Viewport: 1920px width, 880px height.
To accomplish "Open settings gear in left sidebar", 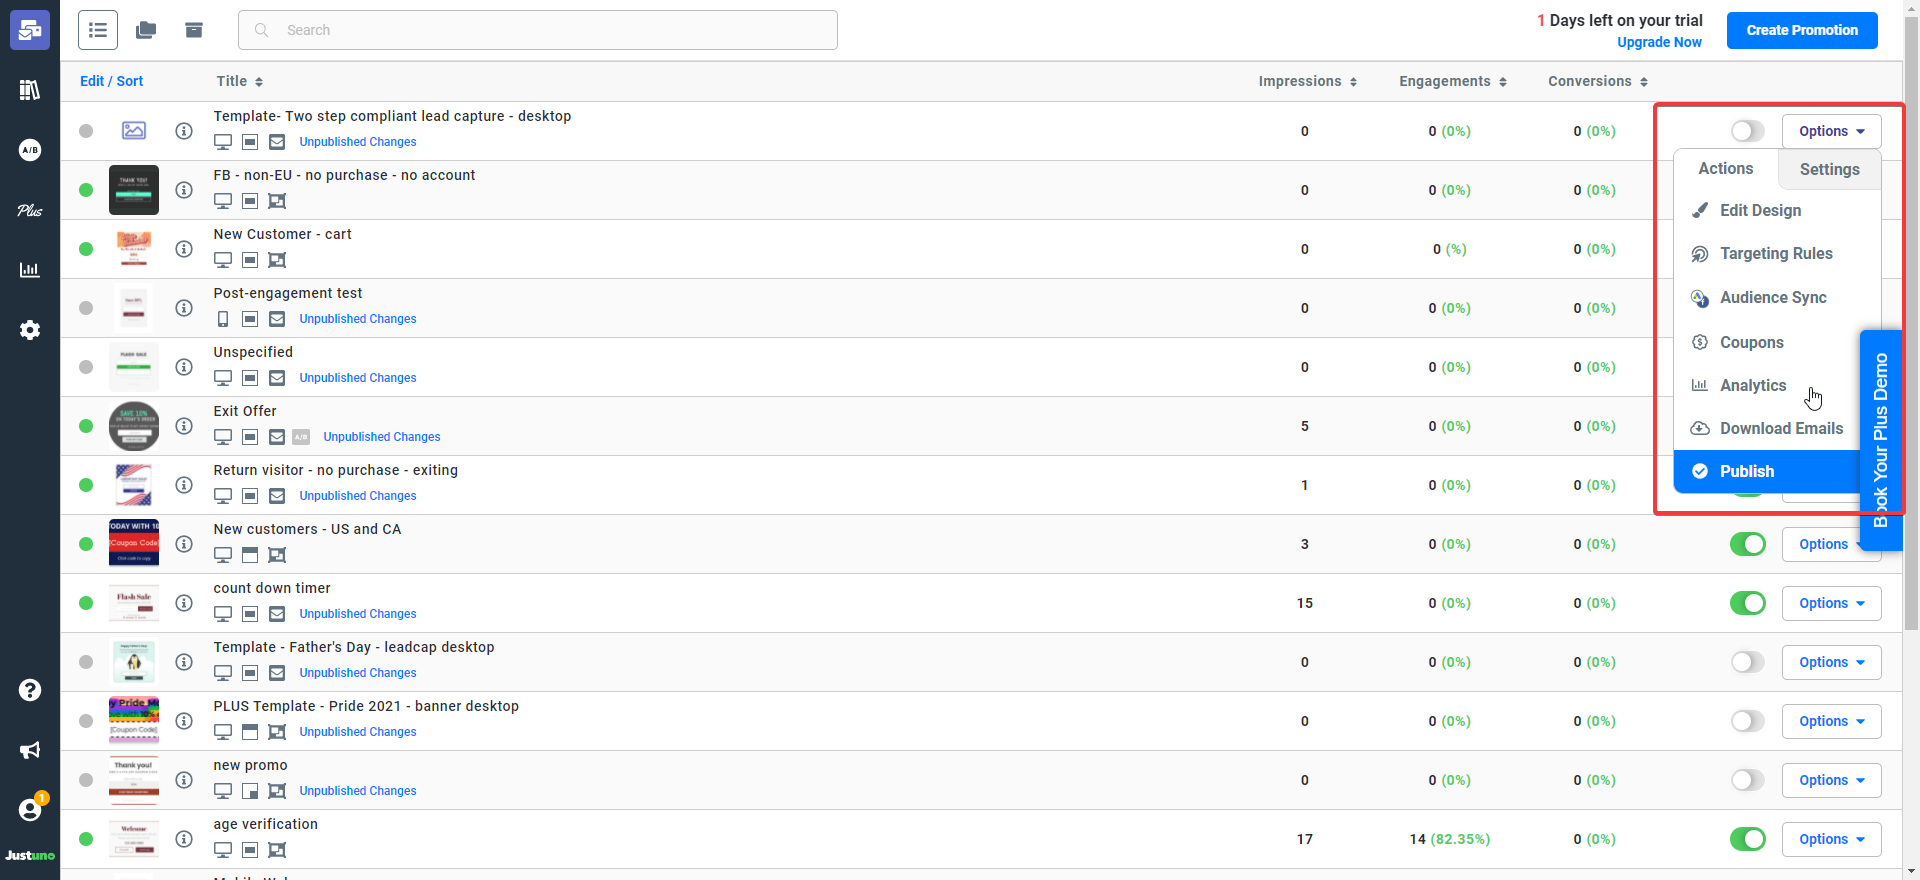I will (x=30, y=330).
